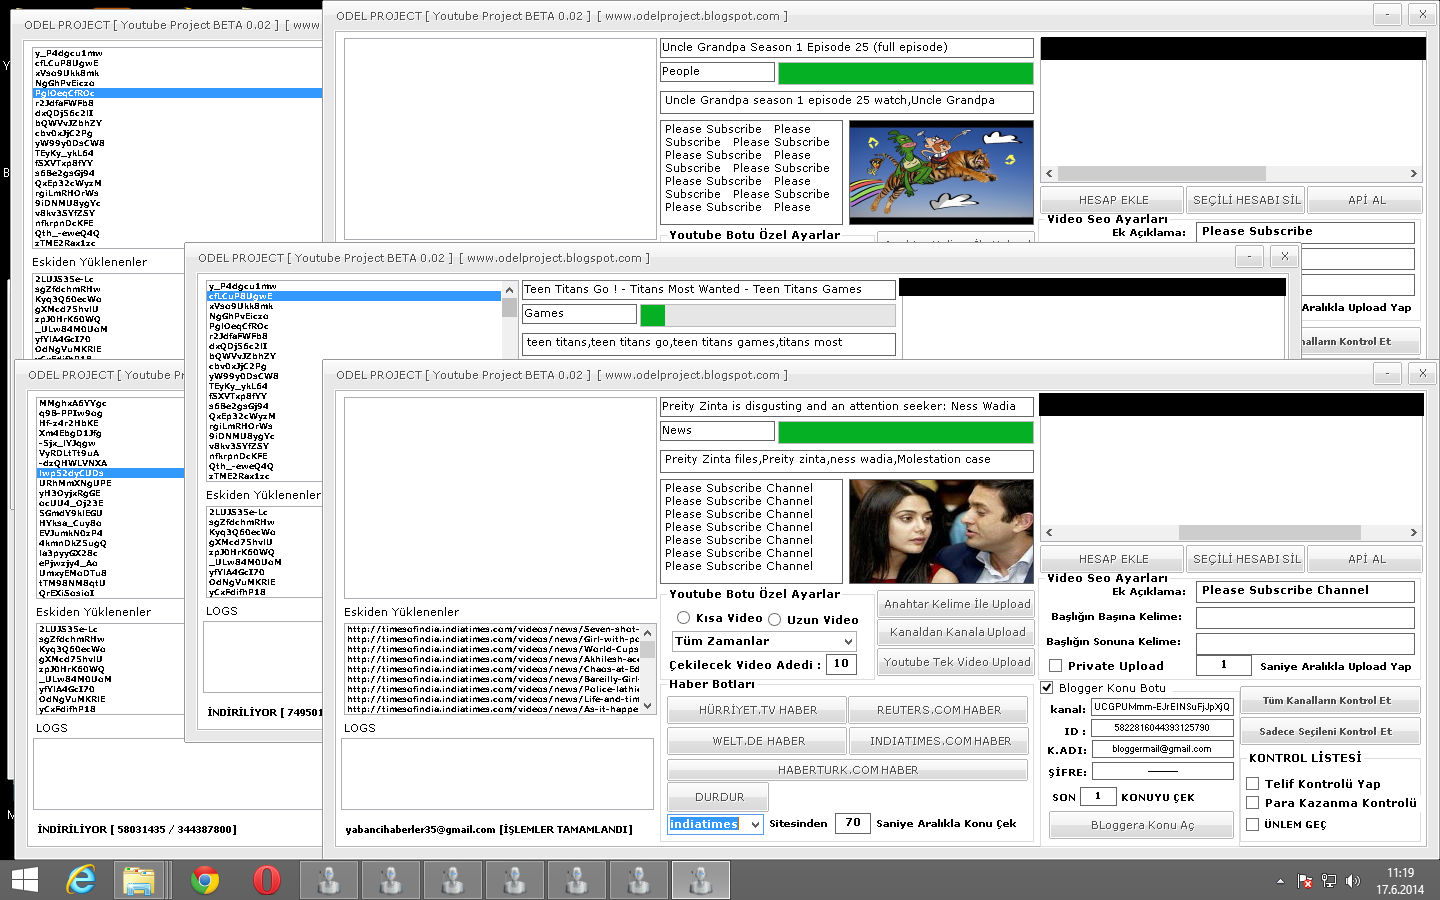Click the seconds interval field showing 70
This screenshot has height=900, width=1440.
pos(852,823)
